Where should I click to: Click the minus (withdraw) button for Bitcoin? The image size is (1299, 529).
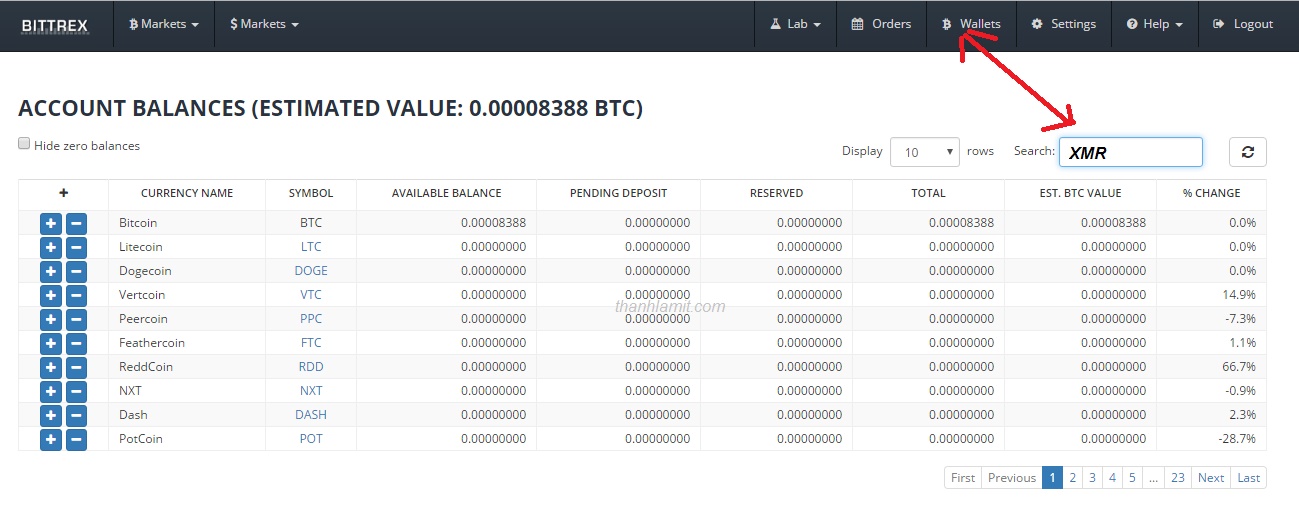pos(76,223)
